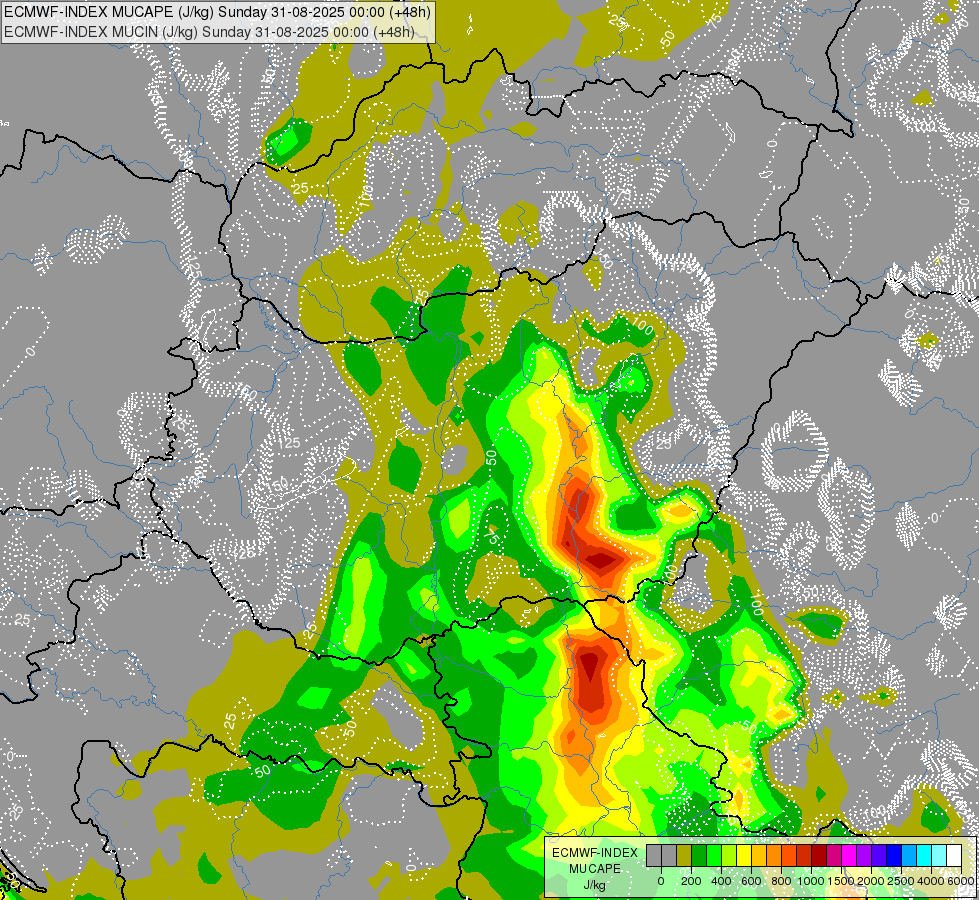Click the '2500' legend scale value
Screen dimensions: 979x900
(x=901, y=881)
